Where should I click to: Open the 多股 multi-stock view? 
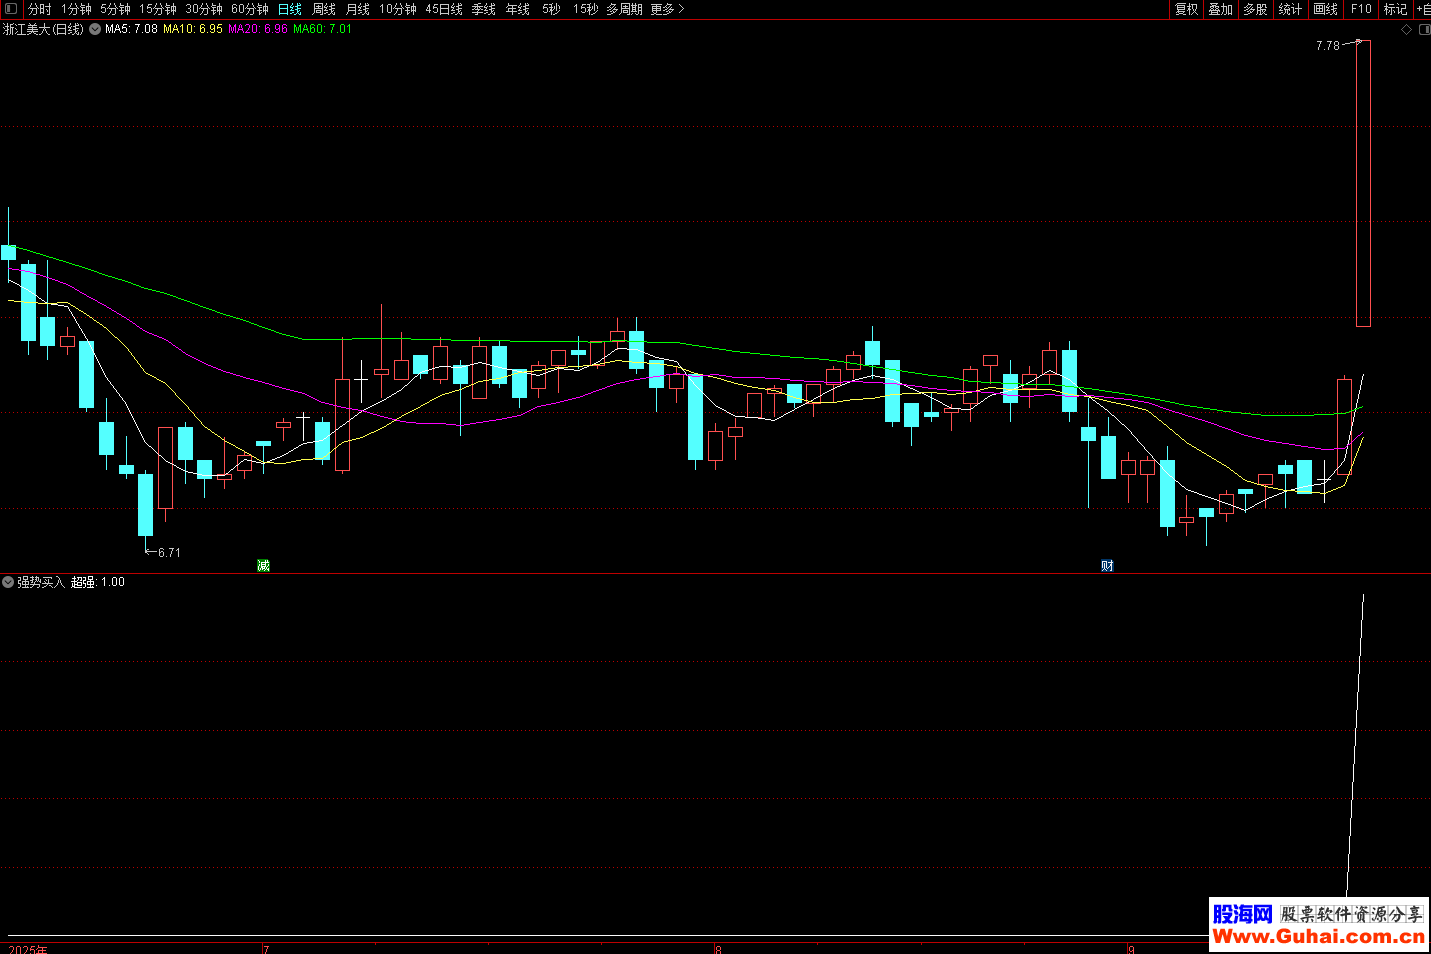[1256, 9]
